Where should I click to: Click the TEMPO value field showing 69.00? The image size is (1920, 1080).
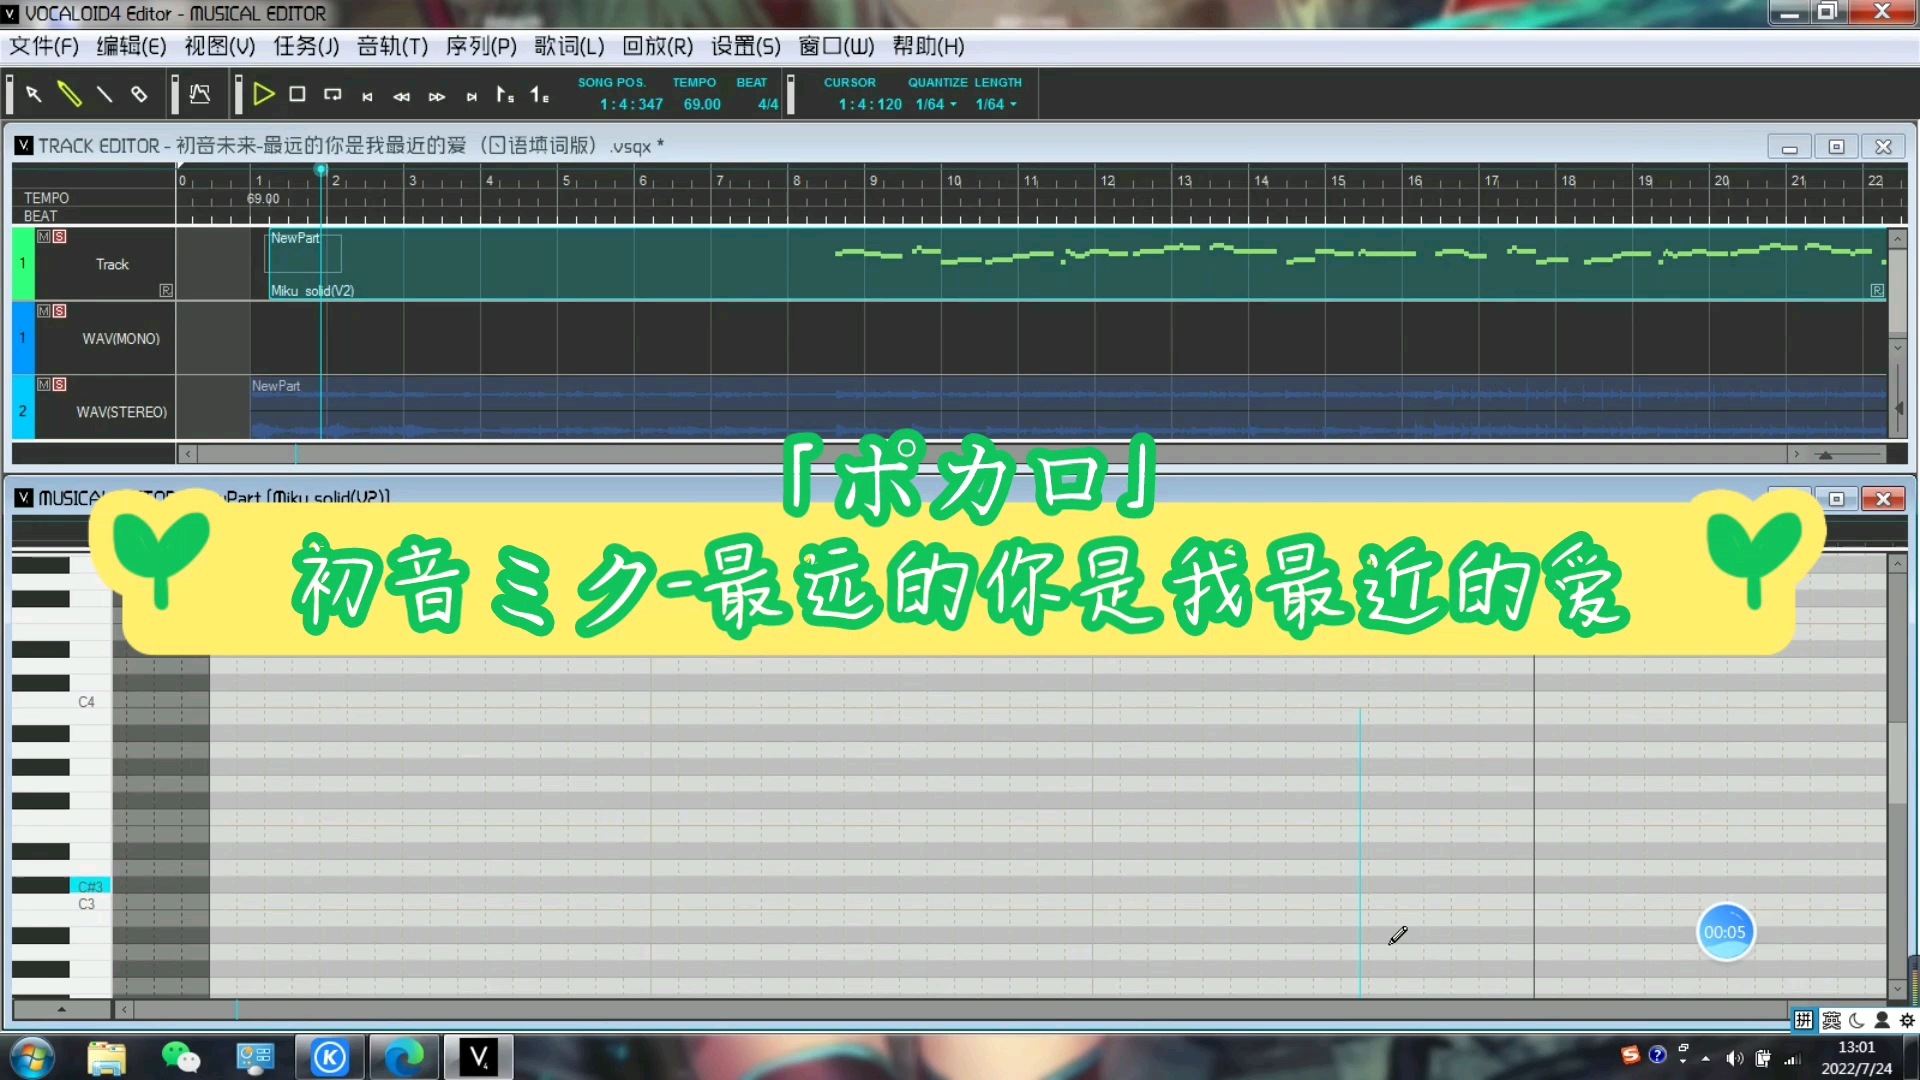pos(699,104)
